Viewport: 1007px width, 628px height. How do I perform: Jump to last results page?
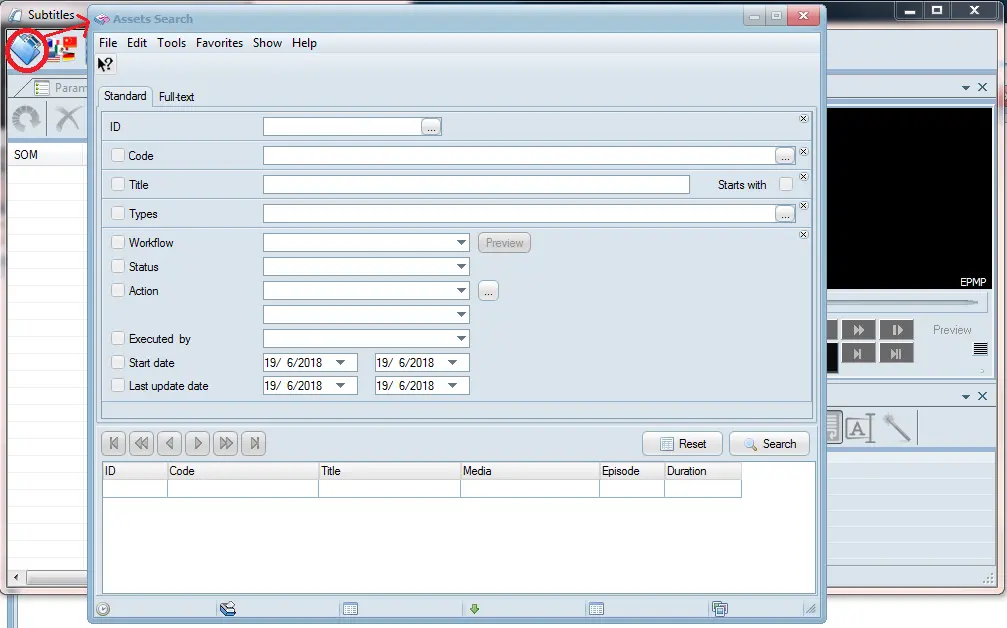point(254,444)
